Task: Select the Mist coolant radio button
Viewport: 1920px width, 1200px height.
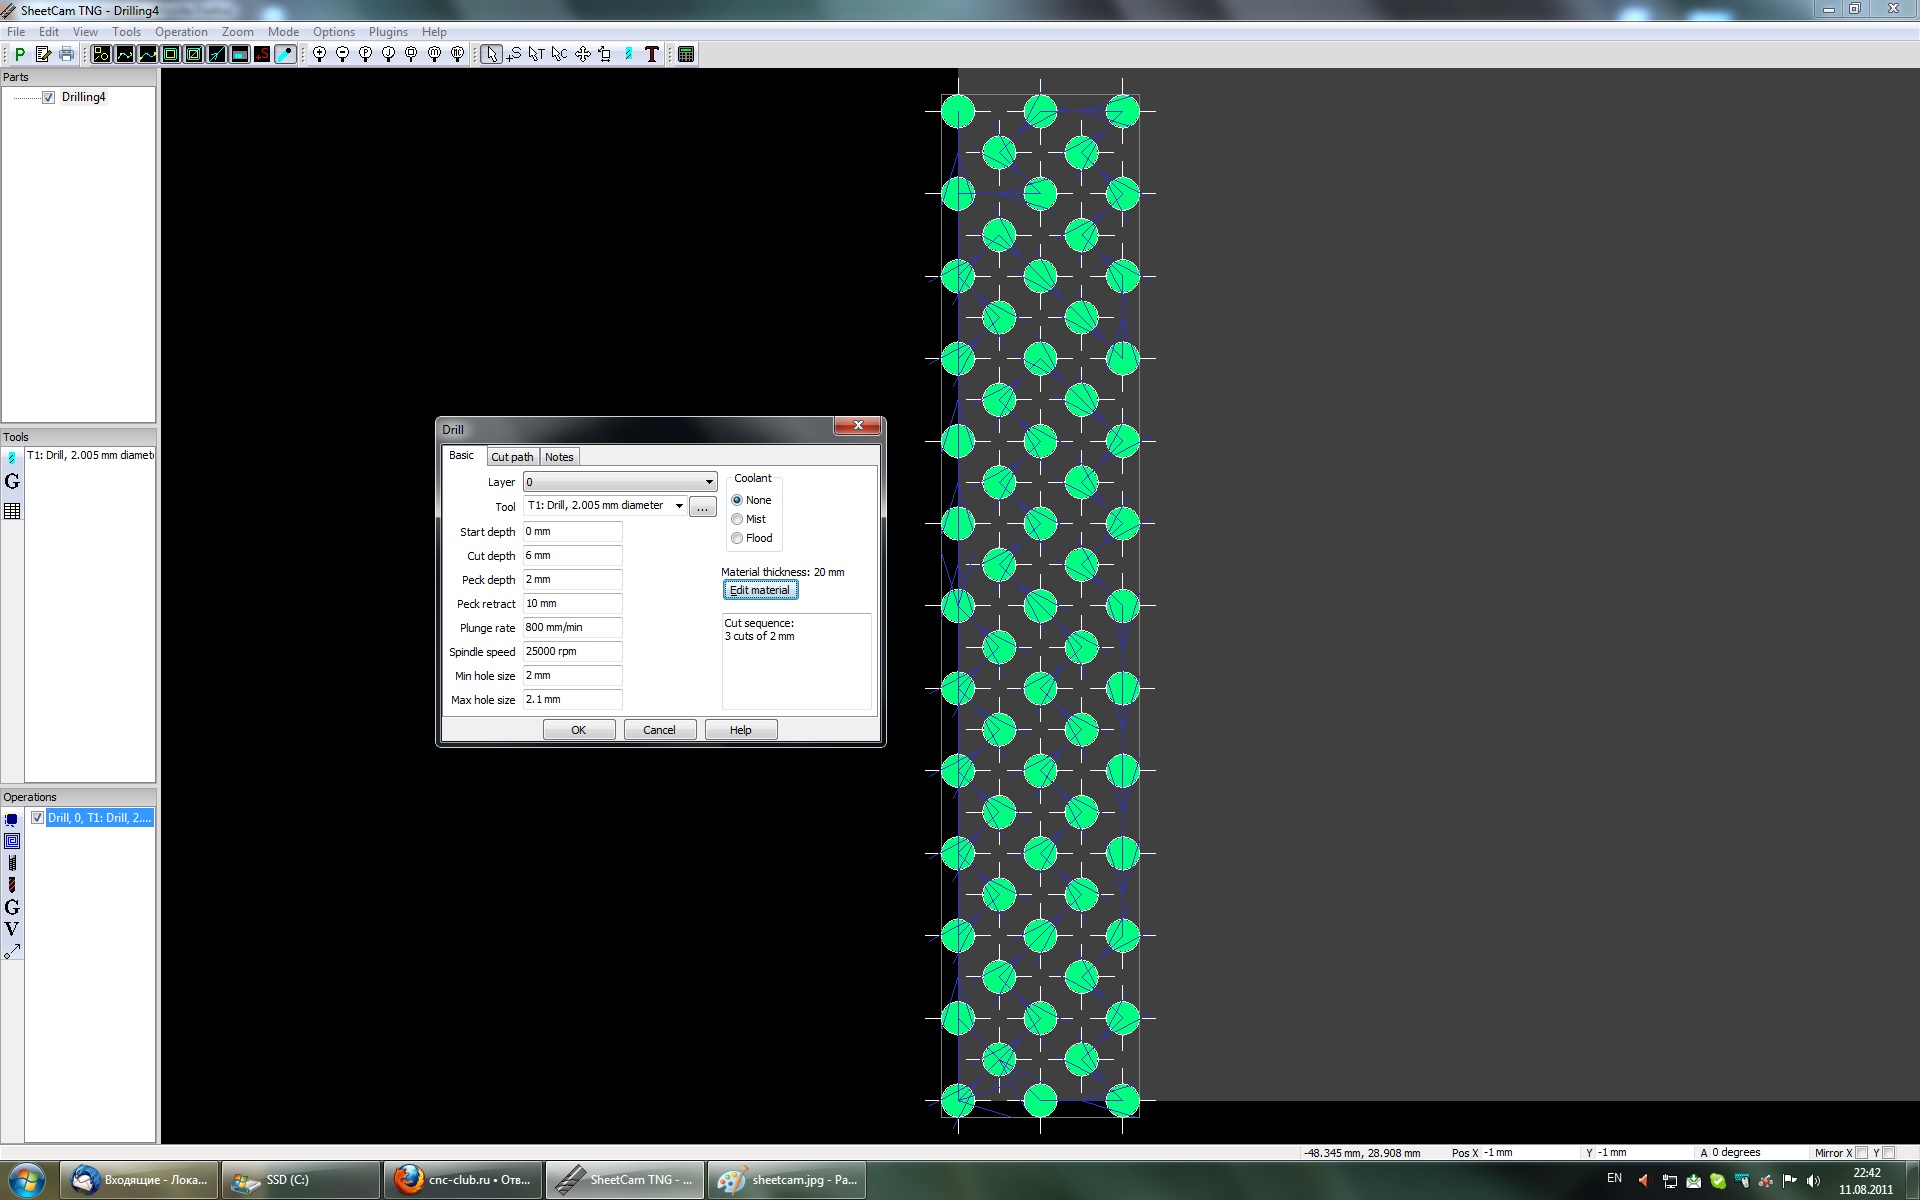Action: point(737,519)
